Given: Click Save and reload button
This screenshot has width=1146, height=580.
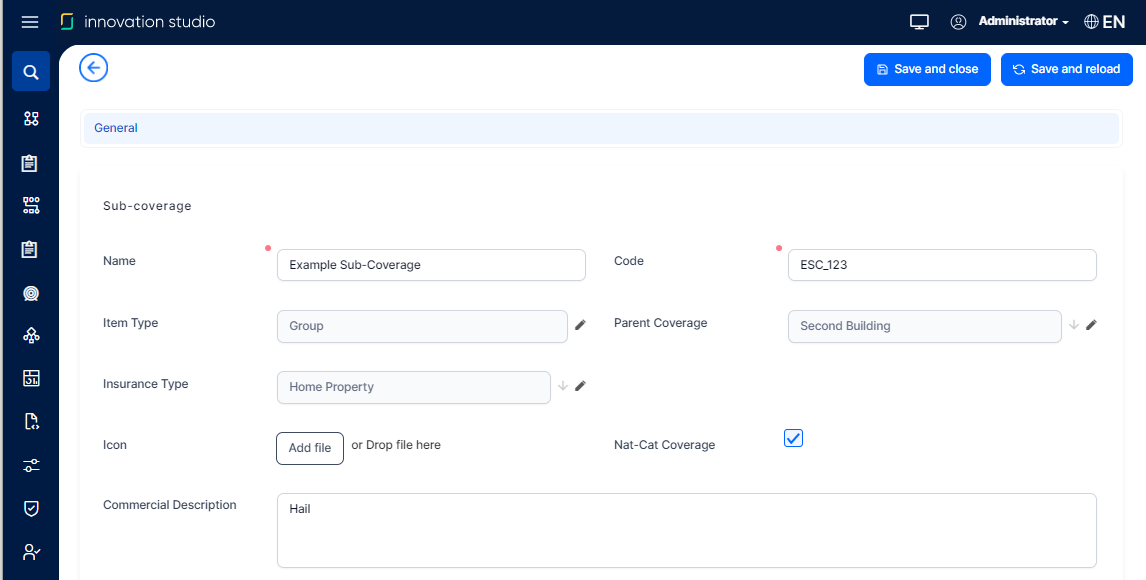Looking at the screenshot, I should [x=1066, y=69].
